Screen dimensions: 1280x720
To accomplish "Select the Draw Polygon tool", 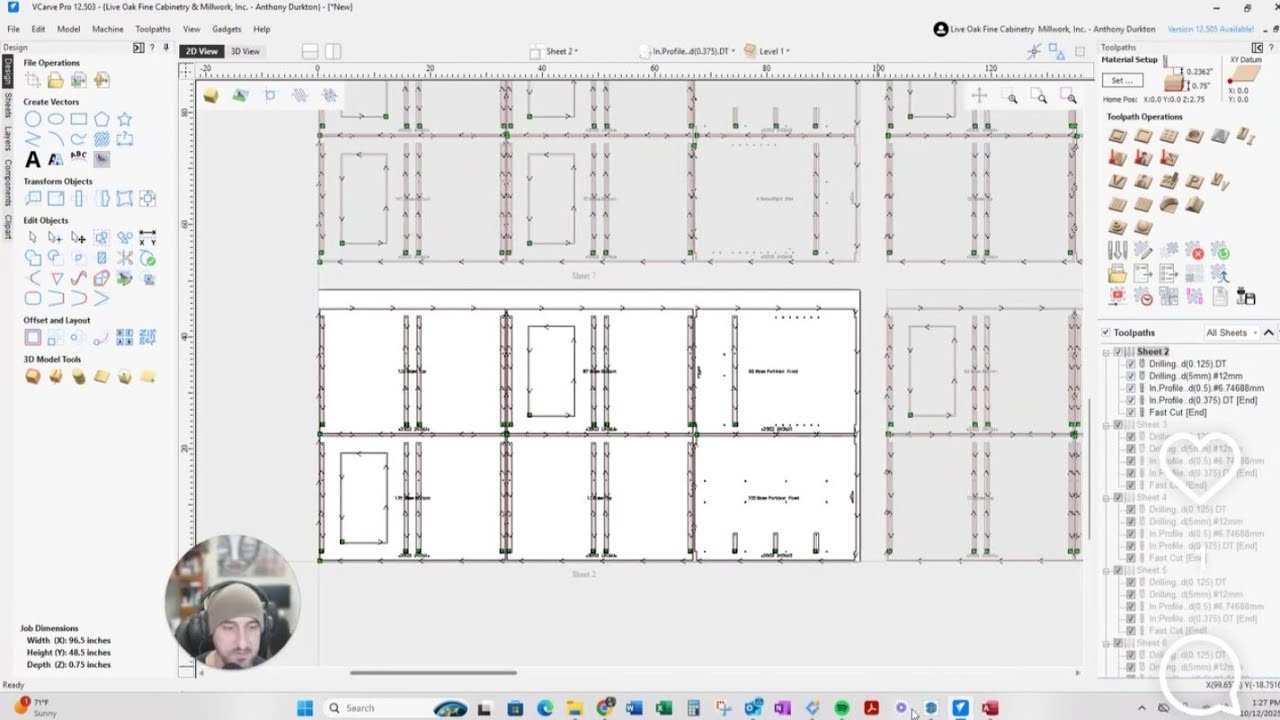I will [x=102, y=119].
